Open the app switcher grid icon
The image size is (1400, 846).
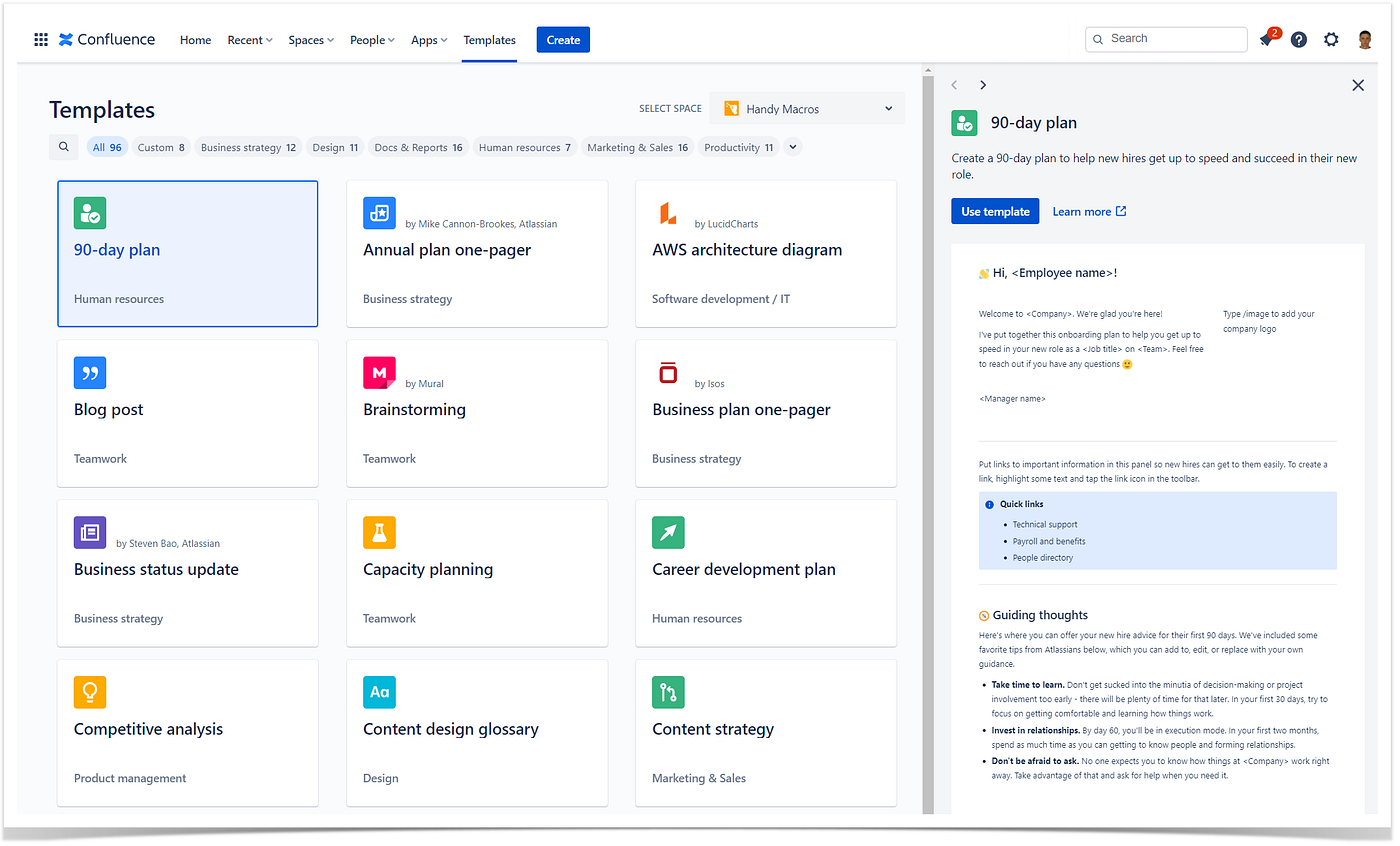click(x=41, y=40)
